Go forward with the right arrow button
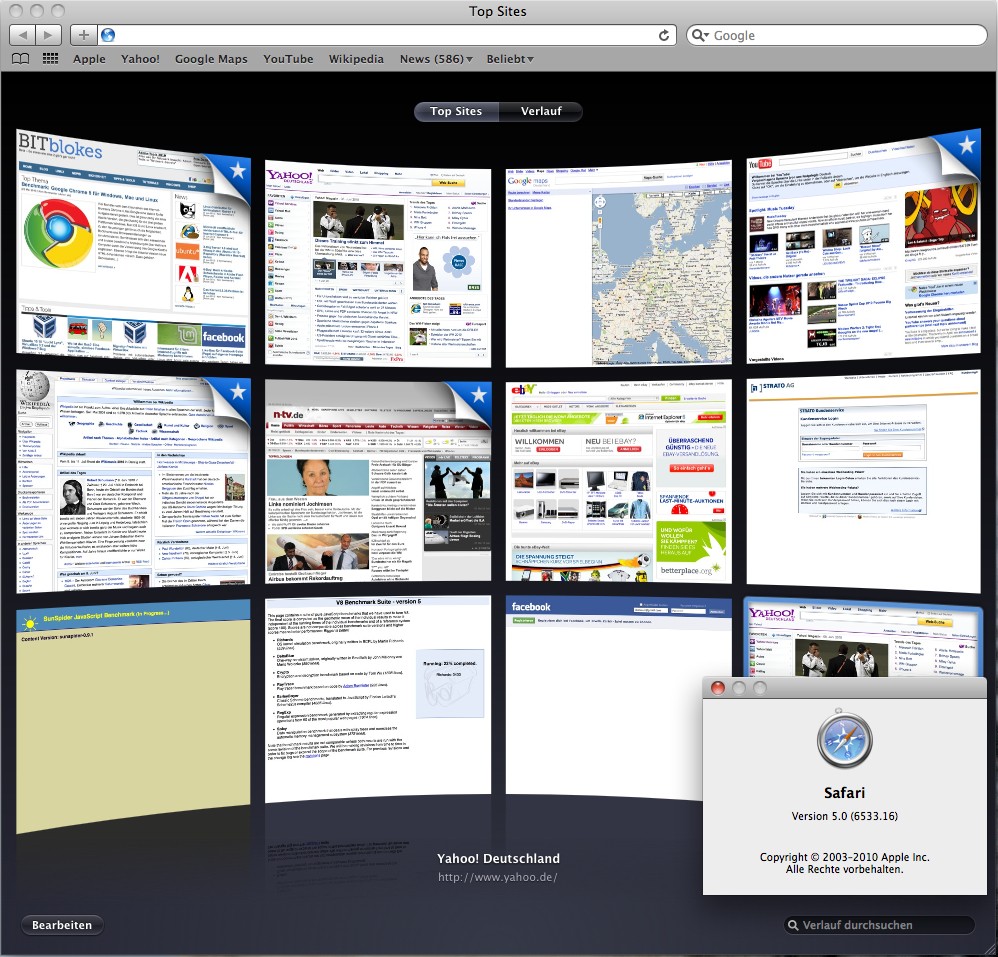The height and width of the screenshot is (957, 998). (x=48, y=34)
